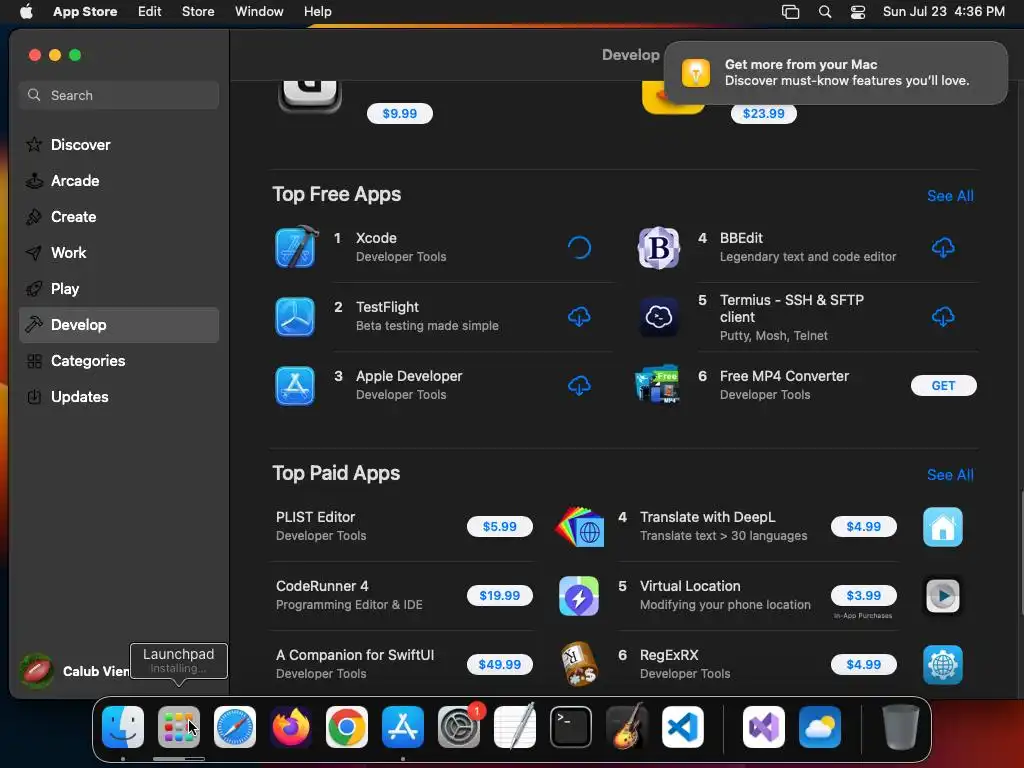Open the Free MP4 Converter app icon
The image size is (1024, 768).
tap(657, 384)
